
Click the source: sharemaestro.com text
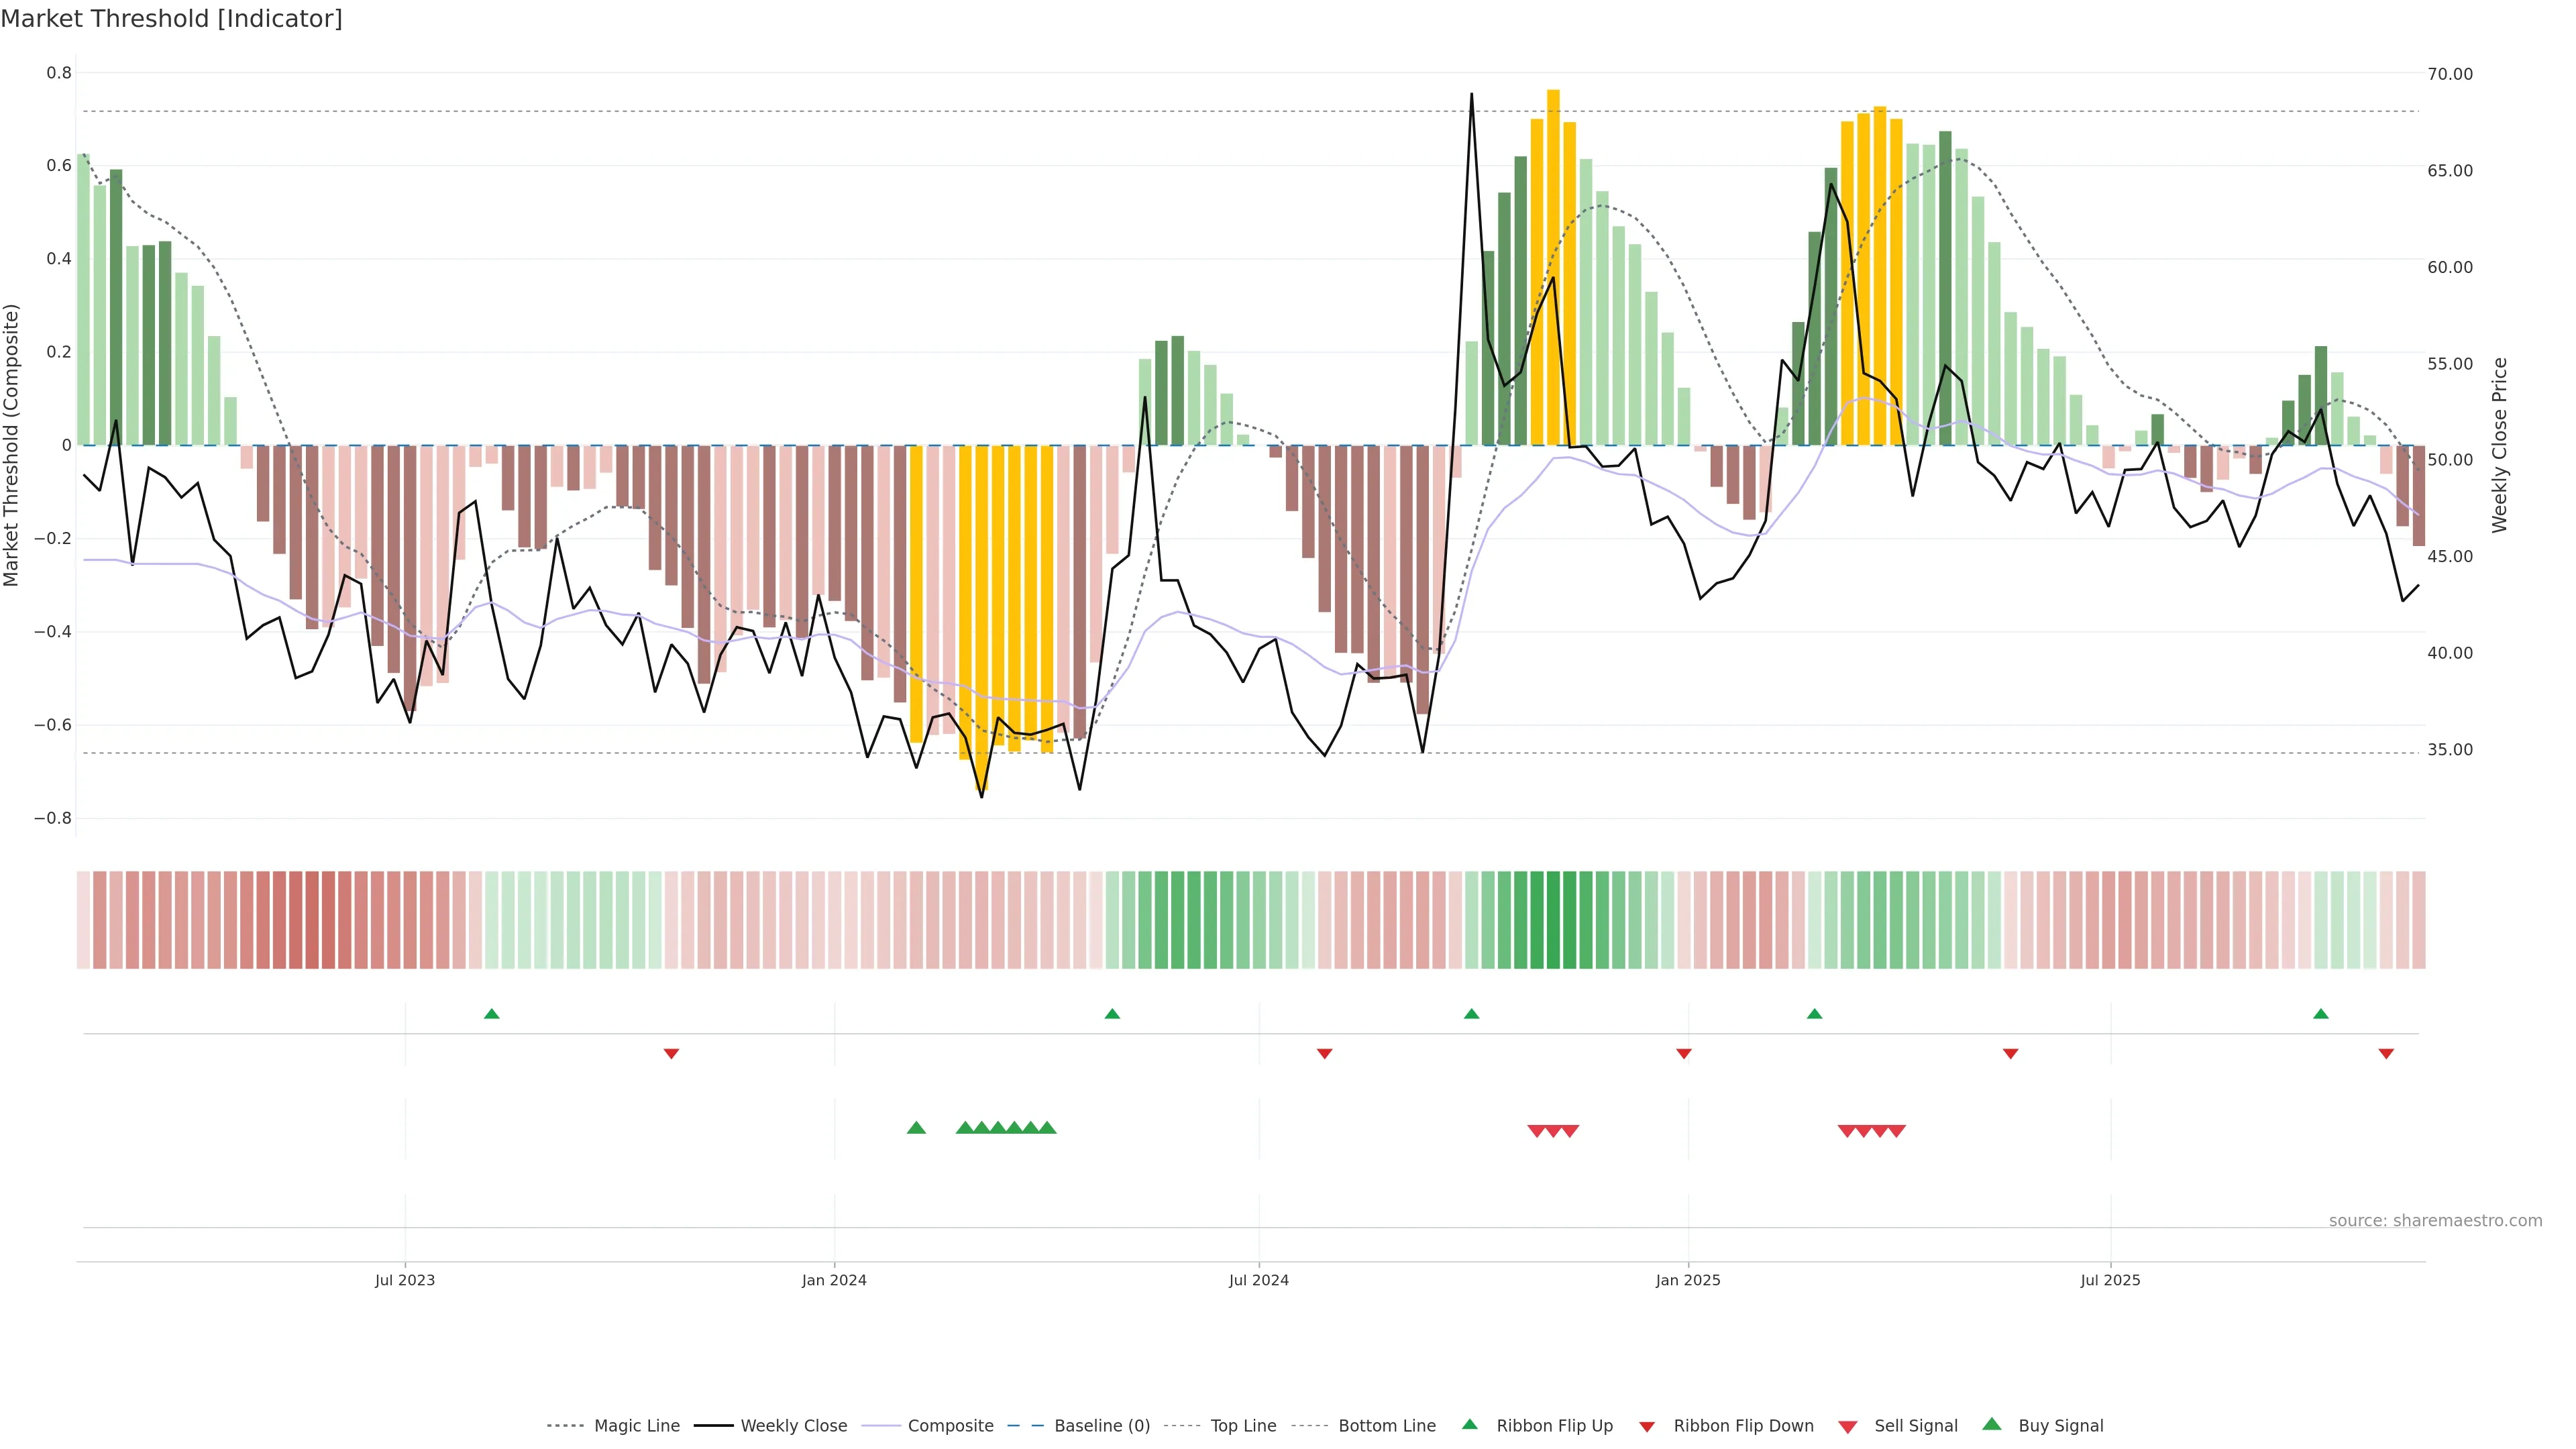click(2435, 1220)
